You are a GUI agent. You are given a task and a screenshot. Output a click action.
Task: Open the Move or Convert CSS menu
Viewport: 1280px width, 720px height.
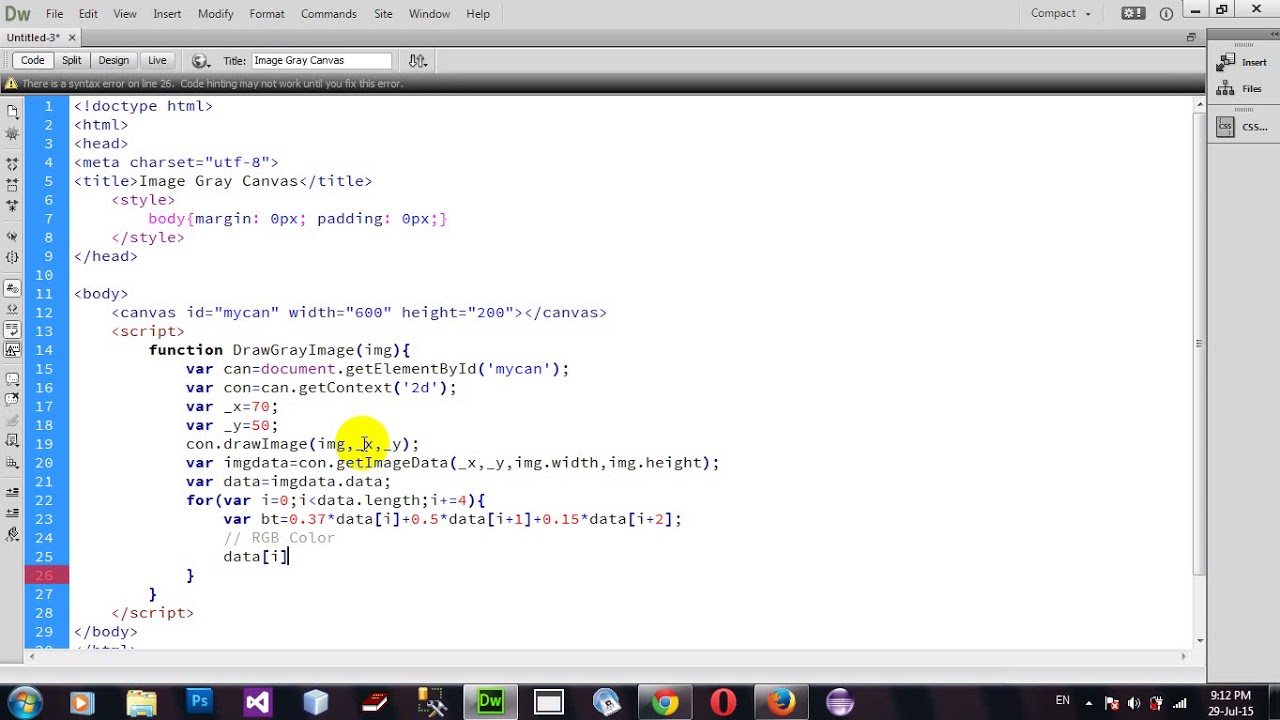[x=12, y=462]
